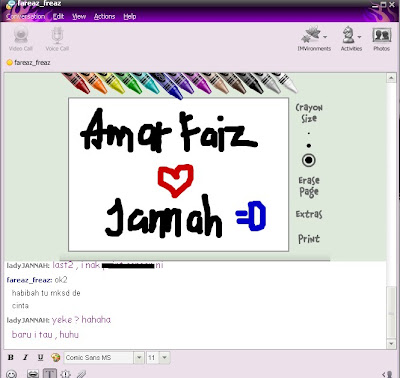Expand the Activities dropdown arrow
Image resolution: width=400 pixels, height=378 pixels.
(x=359, y=36)
